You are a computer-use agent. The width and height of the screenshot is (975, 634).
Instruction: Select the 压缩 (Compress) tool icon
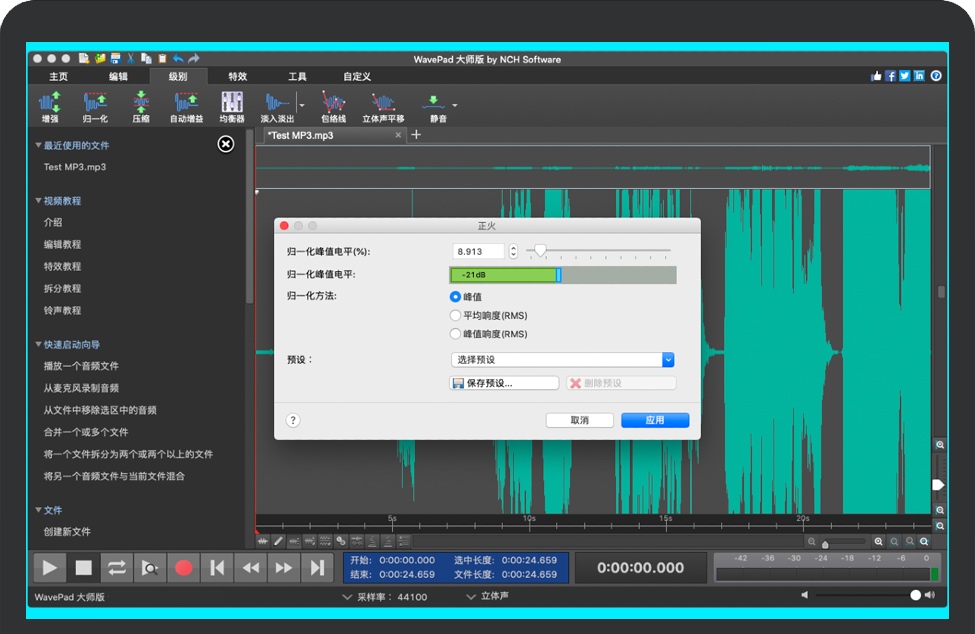141,106
